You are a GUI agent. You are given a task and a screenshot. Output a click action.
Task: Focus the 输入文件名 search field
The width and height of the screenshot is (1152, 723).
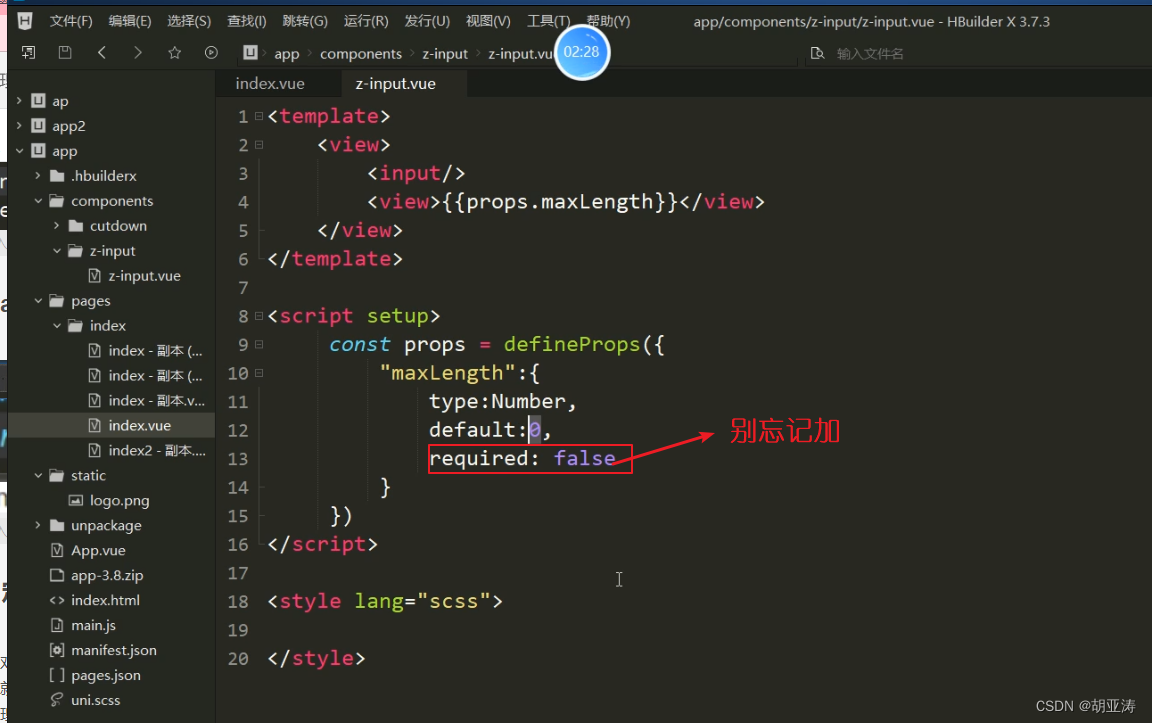pyautogui.click(x=981, y=54)
